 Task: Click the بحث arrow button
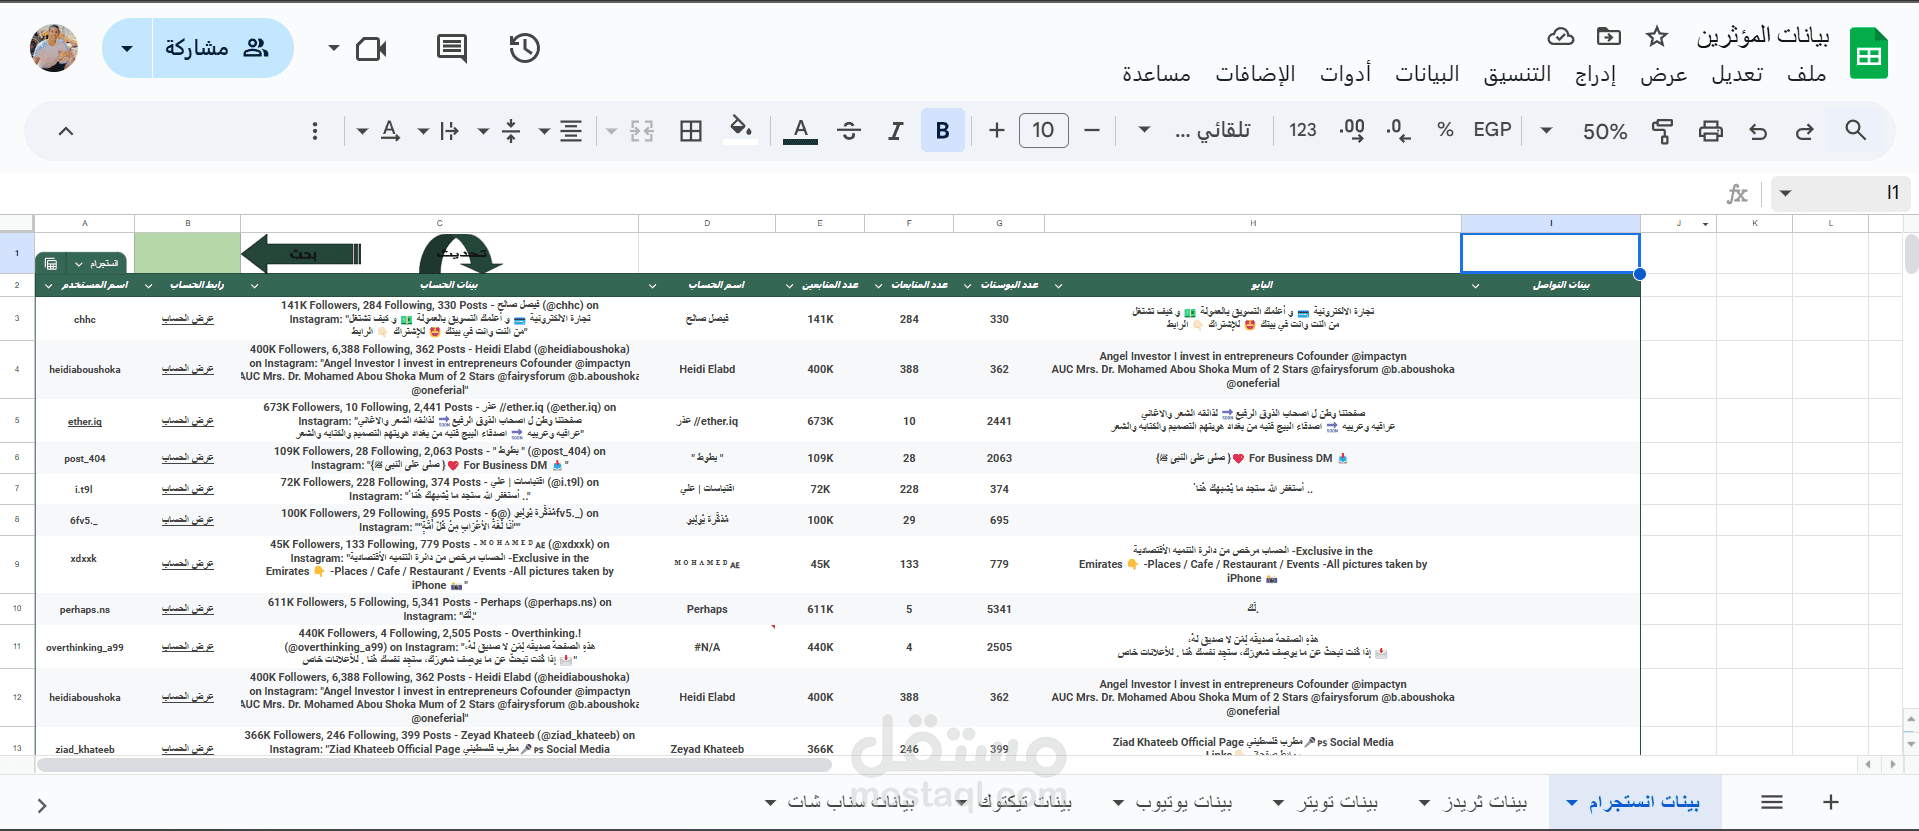[x=302, y=254]
